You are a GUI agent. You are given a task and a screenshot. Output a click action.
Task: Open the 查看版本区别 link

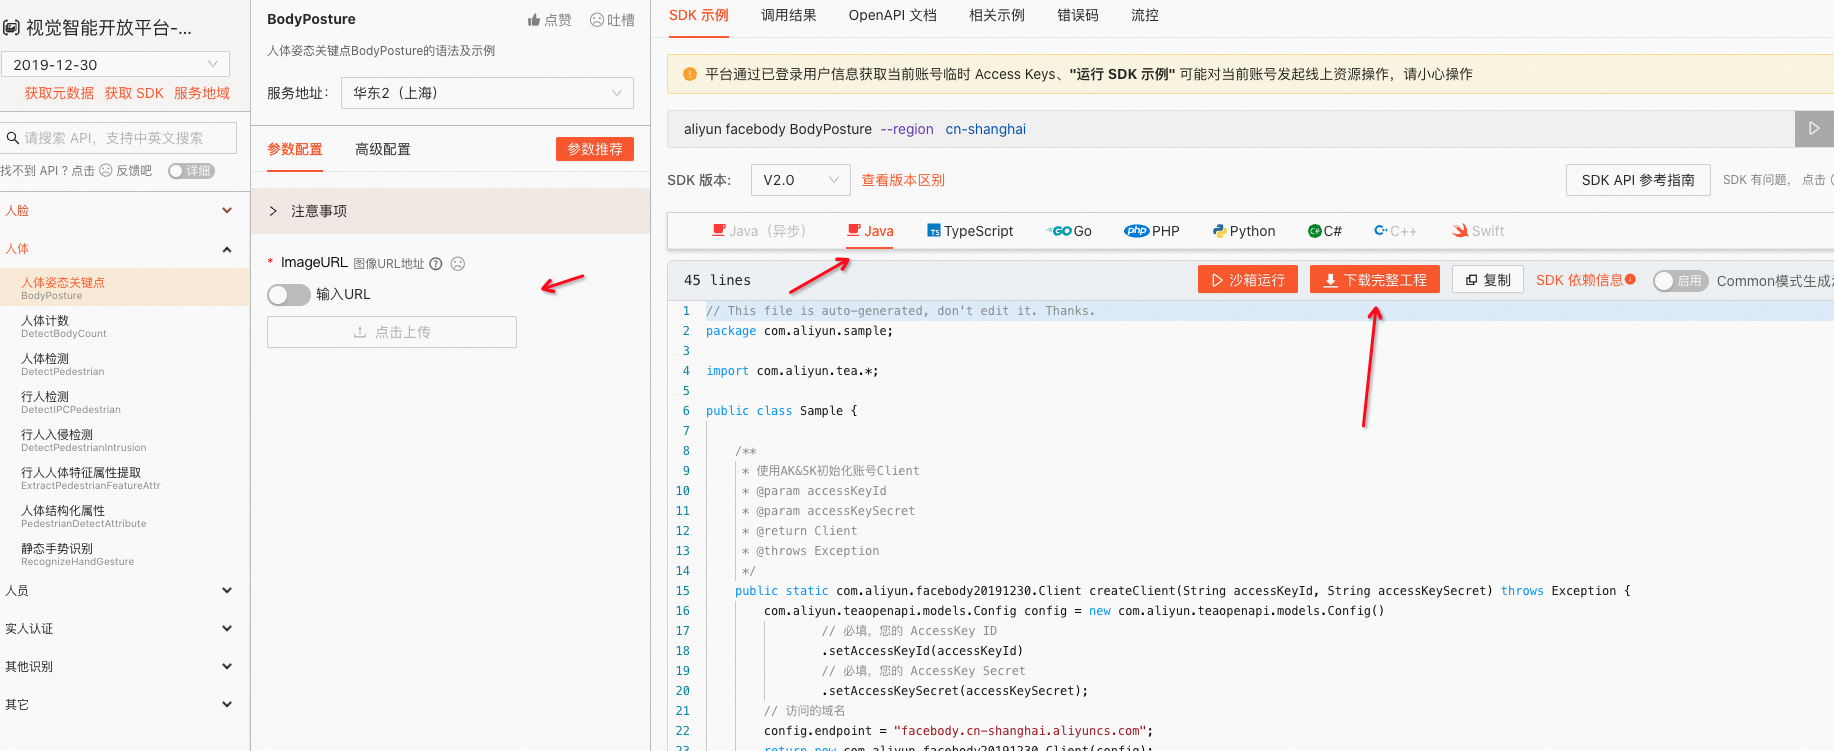click(x=903, y=180)
